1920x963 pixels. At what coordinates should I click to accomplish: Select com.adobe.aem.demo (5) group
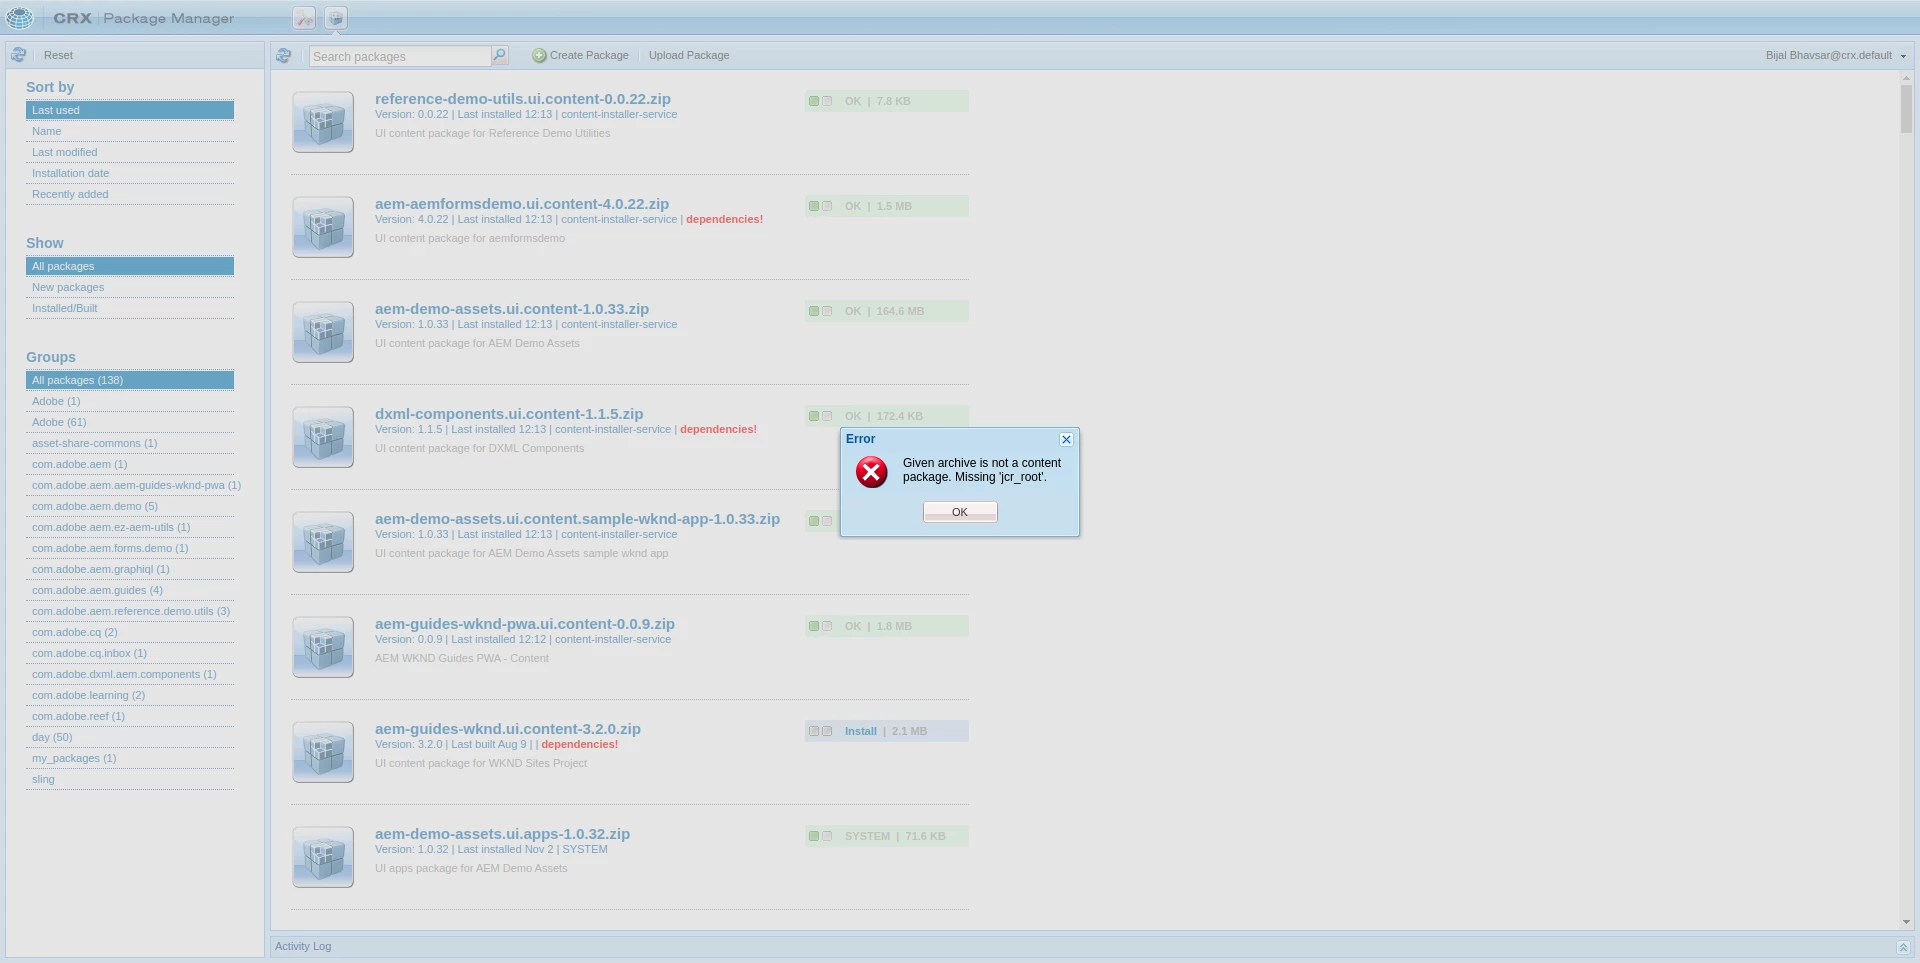(130, 506)
